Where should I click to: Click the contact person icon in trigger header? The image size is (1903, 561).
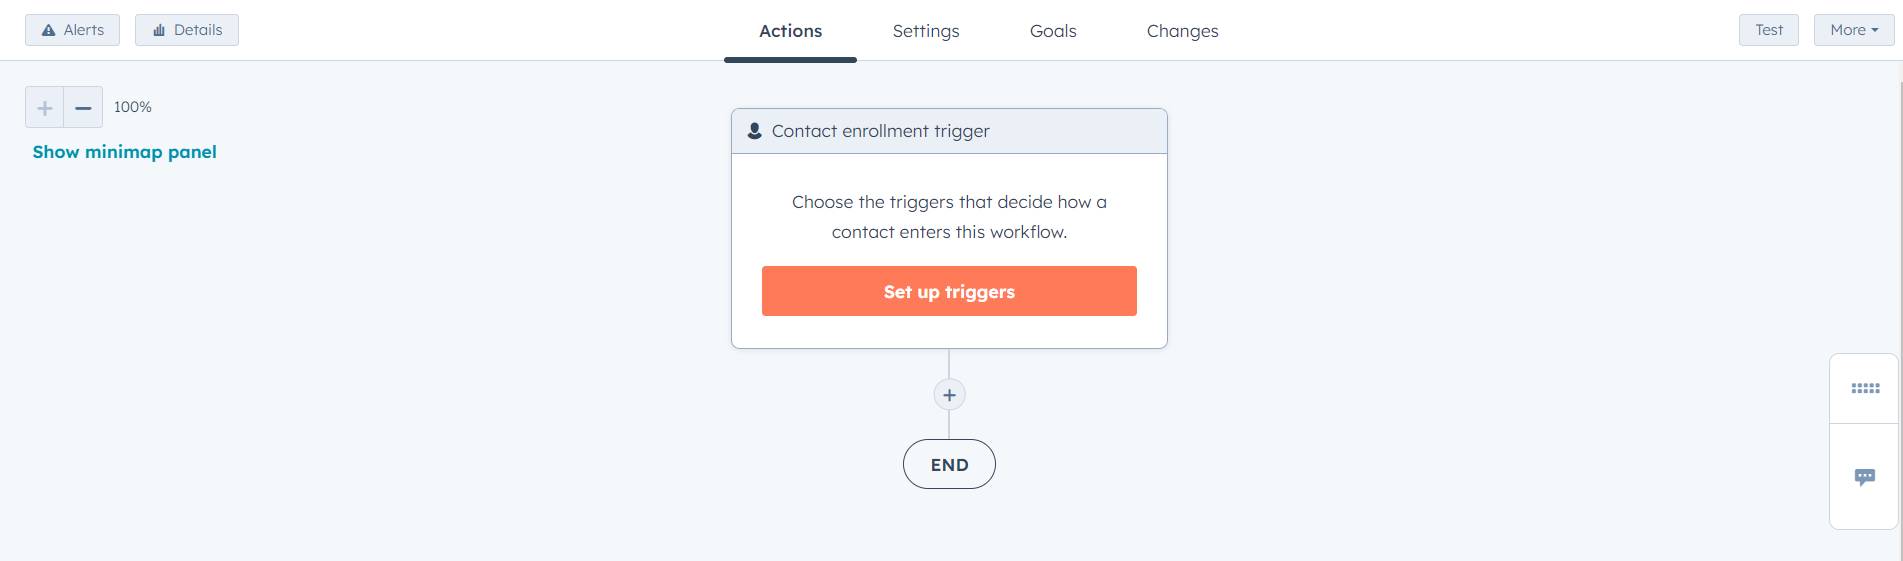755,131
